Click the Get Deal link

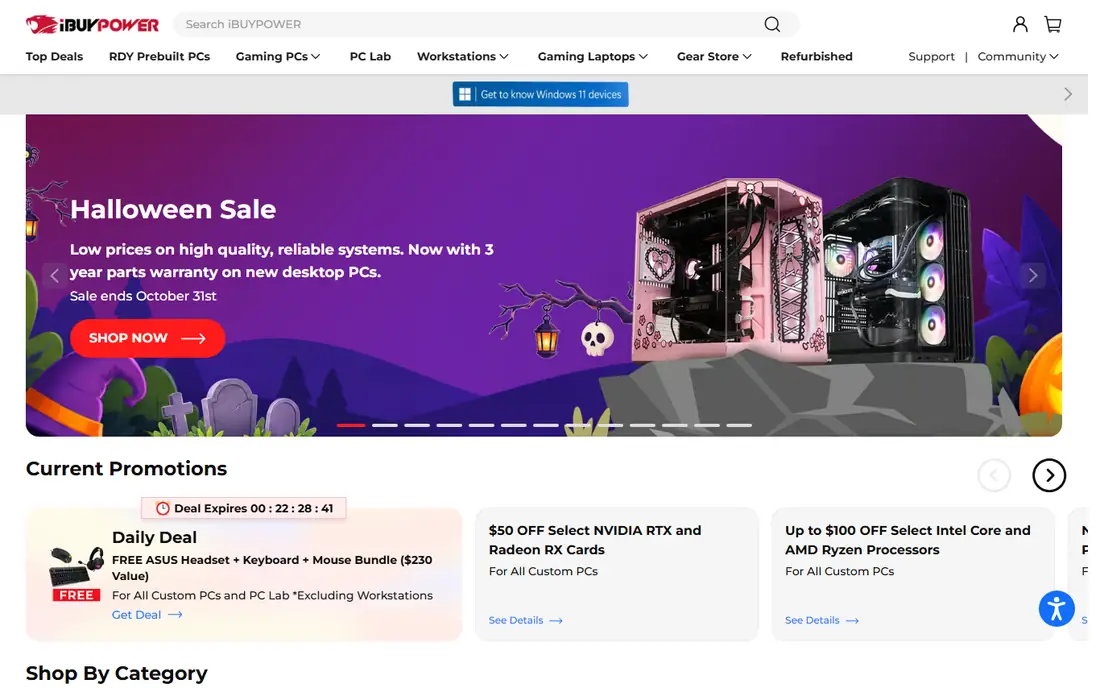[147, 615]
